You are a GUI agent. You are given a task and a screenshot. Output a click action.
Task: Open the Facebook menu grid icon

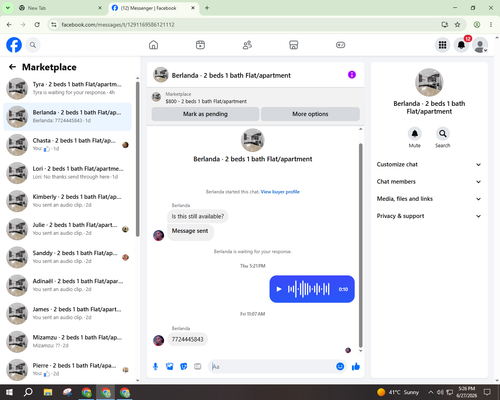coord(442,45)
